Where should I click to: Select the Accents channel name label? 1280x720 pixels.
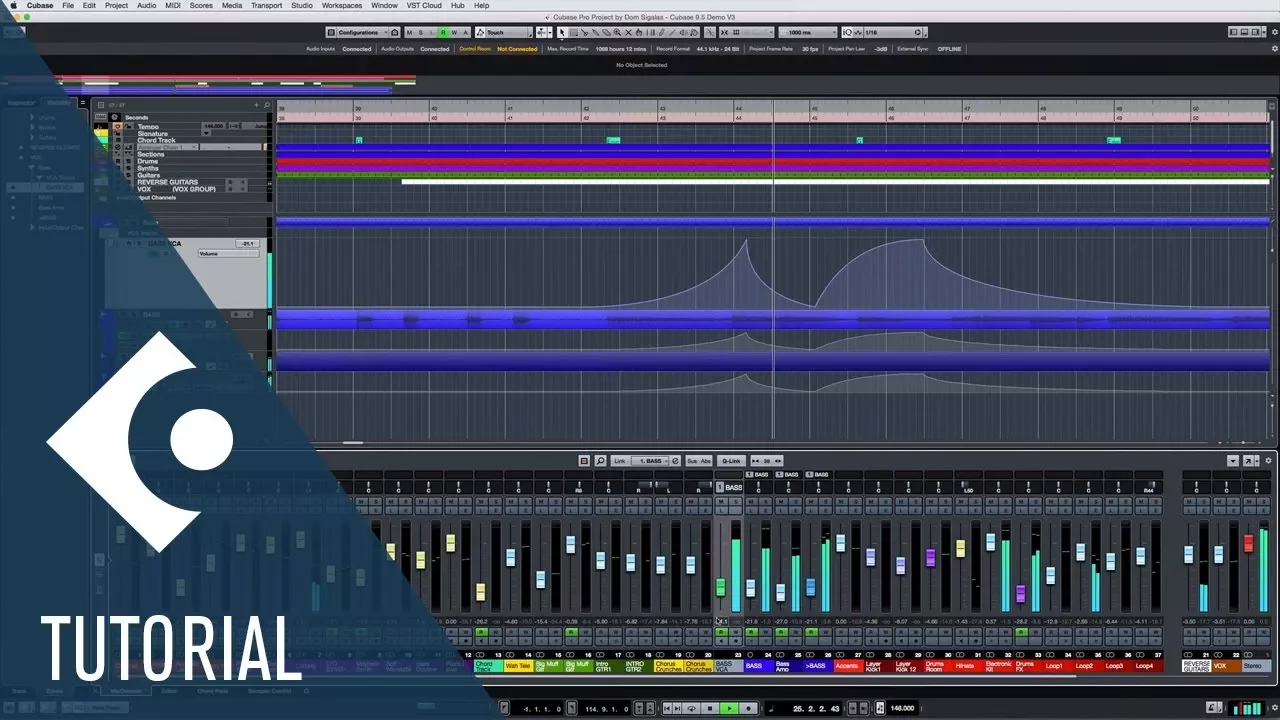click(848, 665)
